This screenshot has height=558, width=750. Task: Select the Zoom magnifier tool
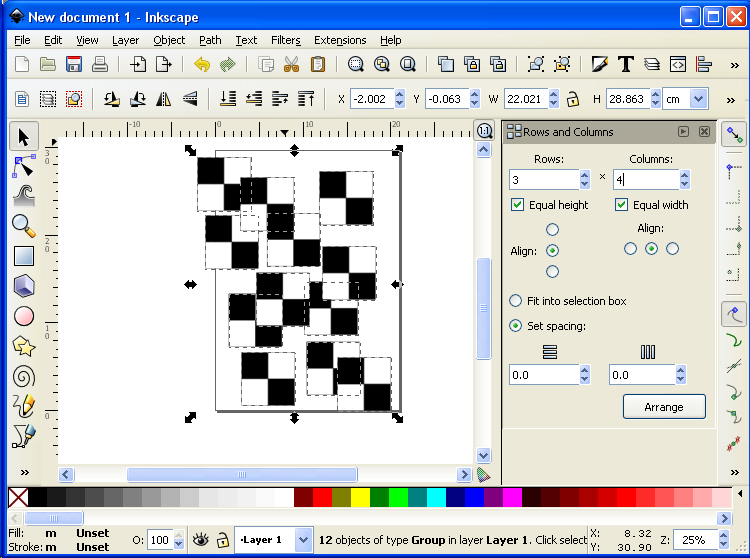pos(23,226)
